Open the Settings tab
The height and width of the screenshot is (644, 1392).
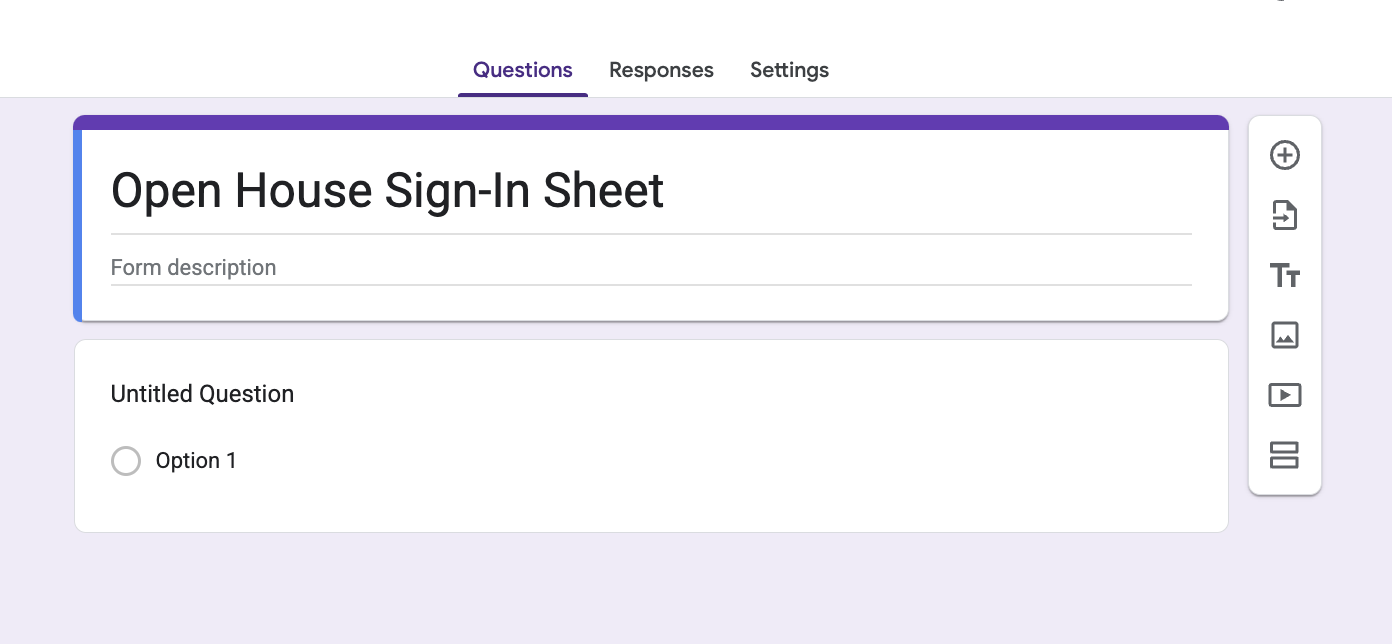[789, 70]
